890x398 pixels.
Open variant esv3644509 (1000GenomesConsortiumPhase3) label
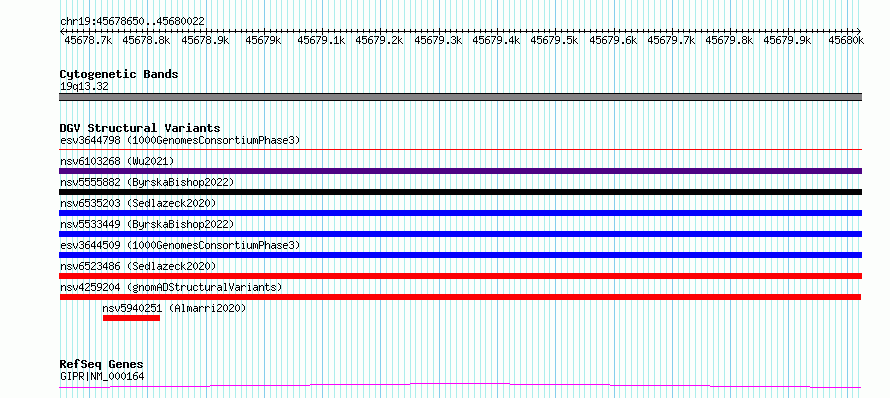(x=180, y=245)
